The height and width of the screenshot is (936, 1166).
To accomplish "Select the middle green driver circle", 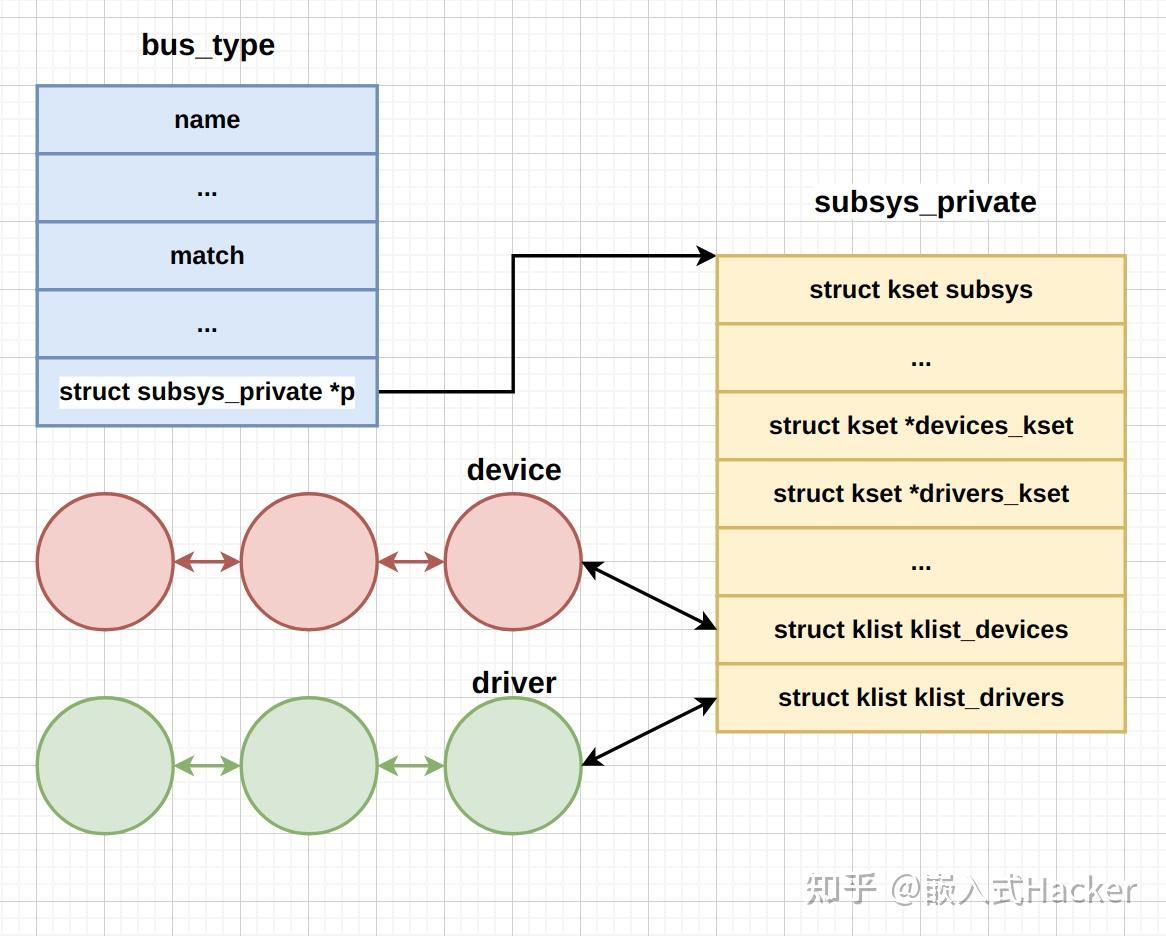I will coord(309,766).
